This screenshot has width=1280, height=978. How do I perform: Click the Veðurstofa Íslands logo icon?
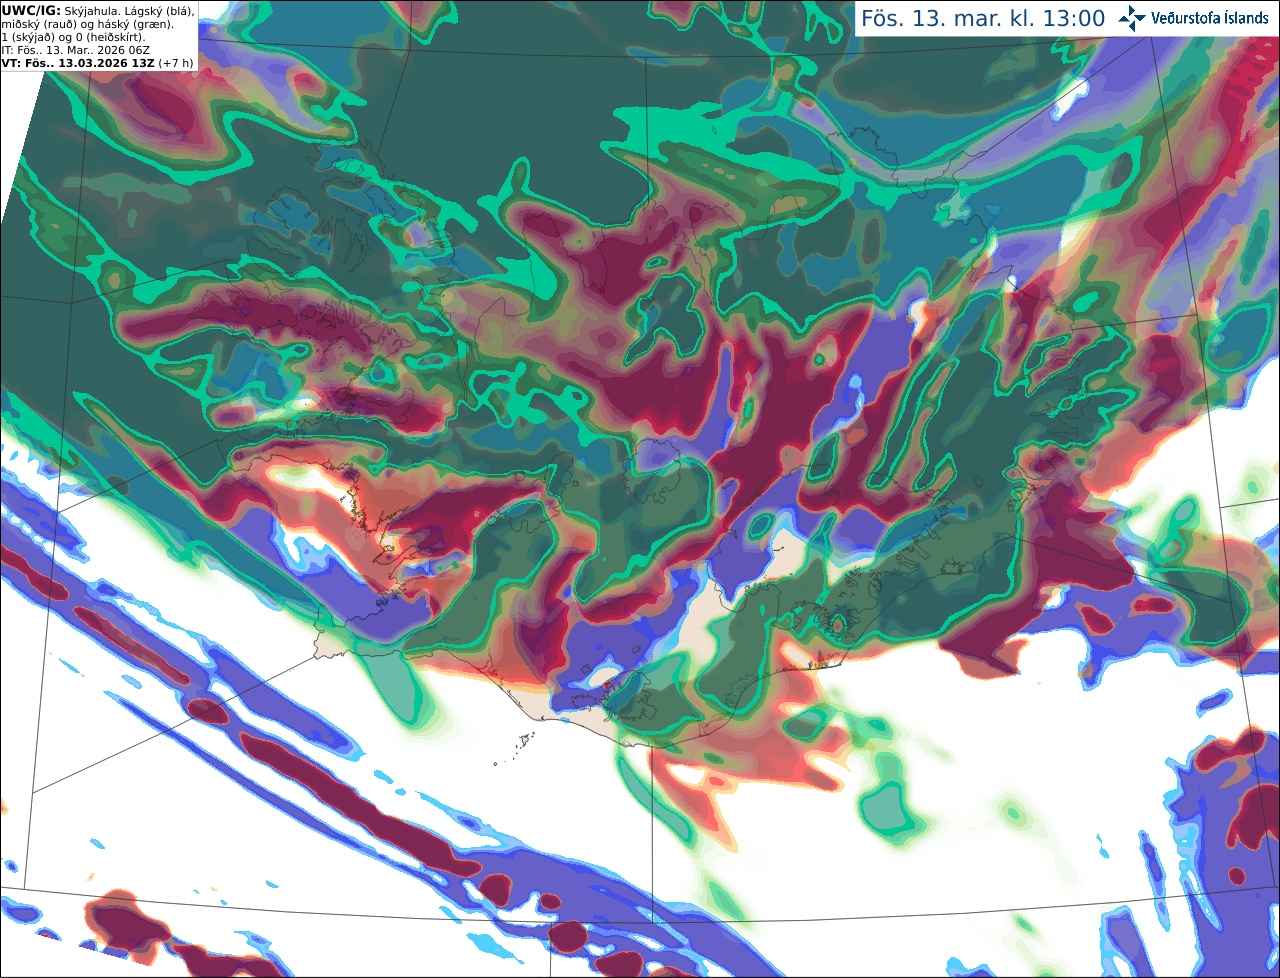pos(1132,18)
